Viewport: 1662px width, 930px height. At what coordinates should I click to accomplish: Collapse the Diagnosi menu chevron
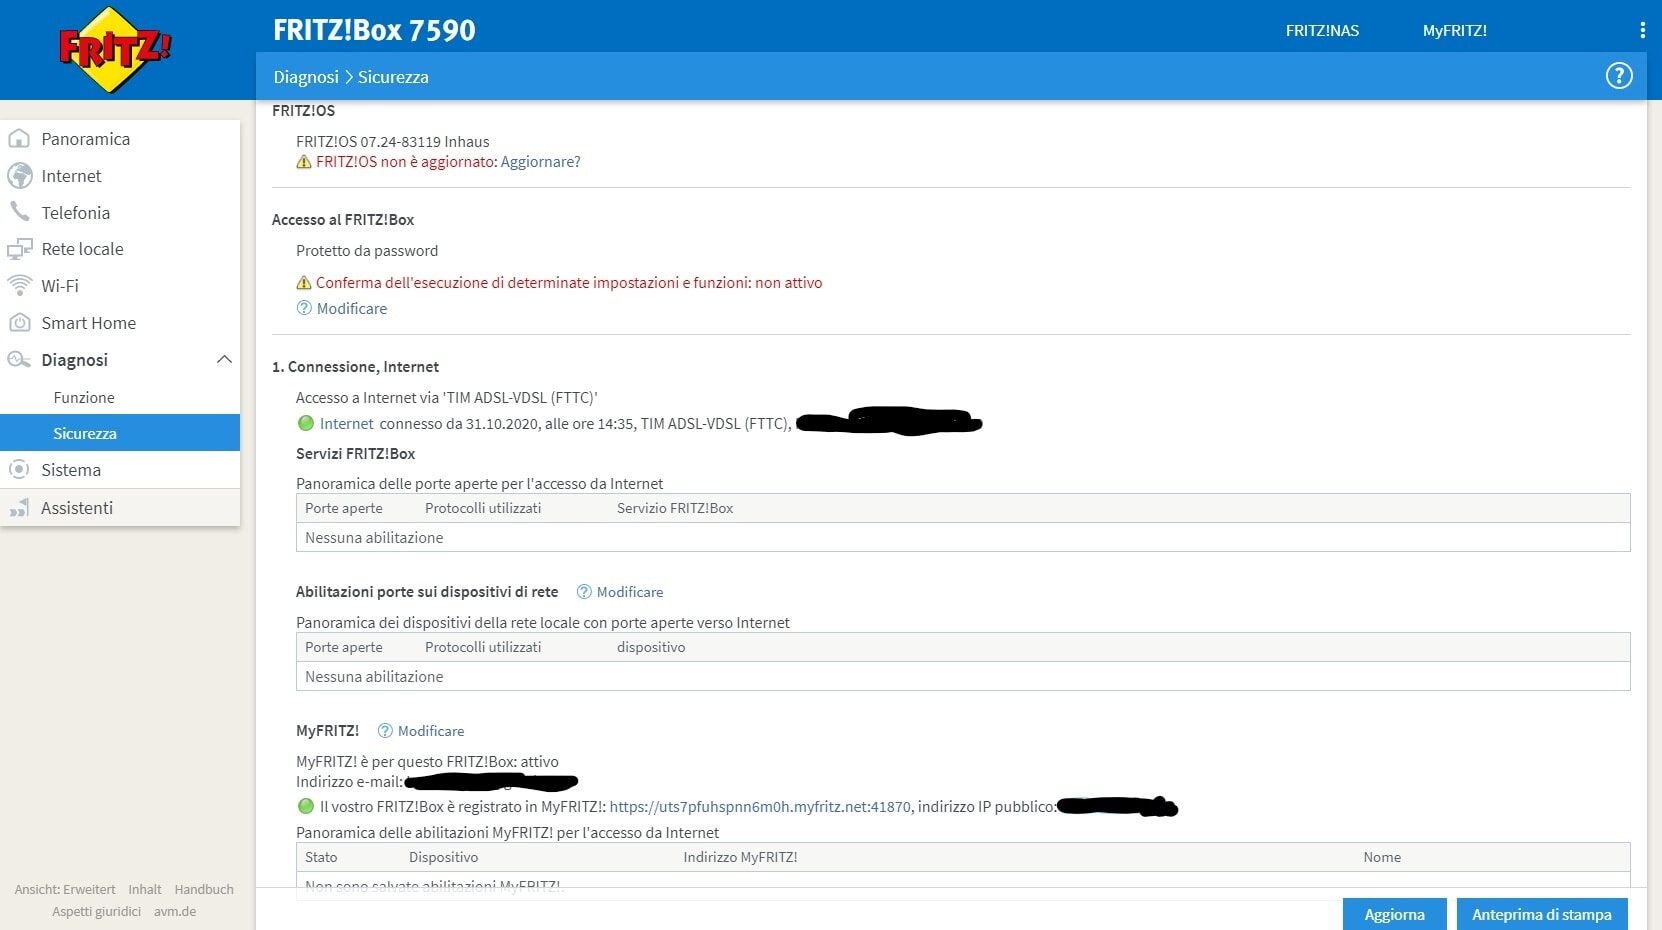click(224, 359)
